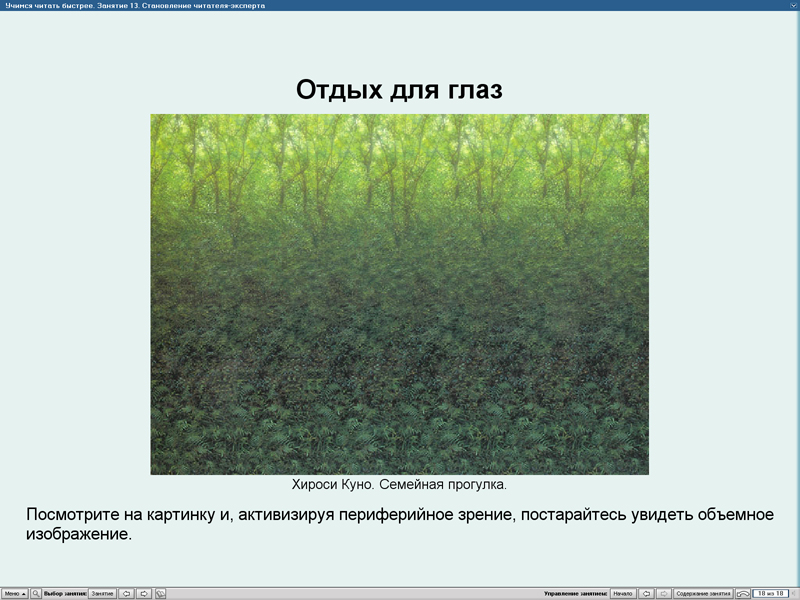The height and width of the screenshot is (600, 800).
Task: Go to previous lesson with left arrow
Action: (x=126, y=594)
